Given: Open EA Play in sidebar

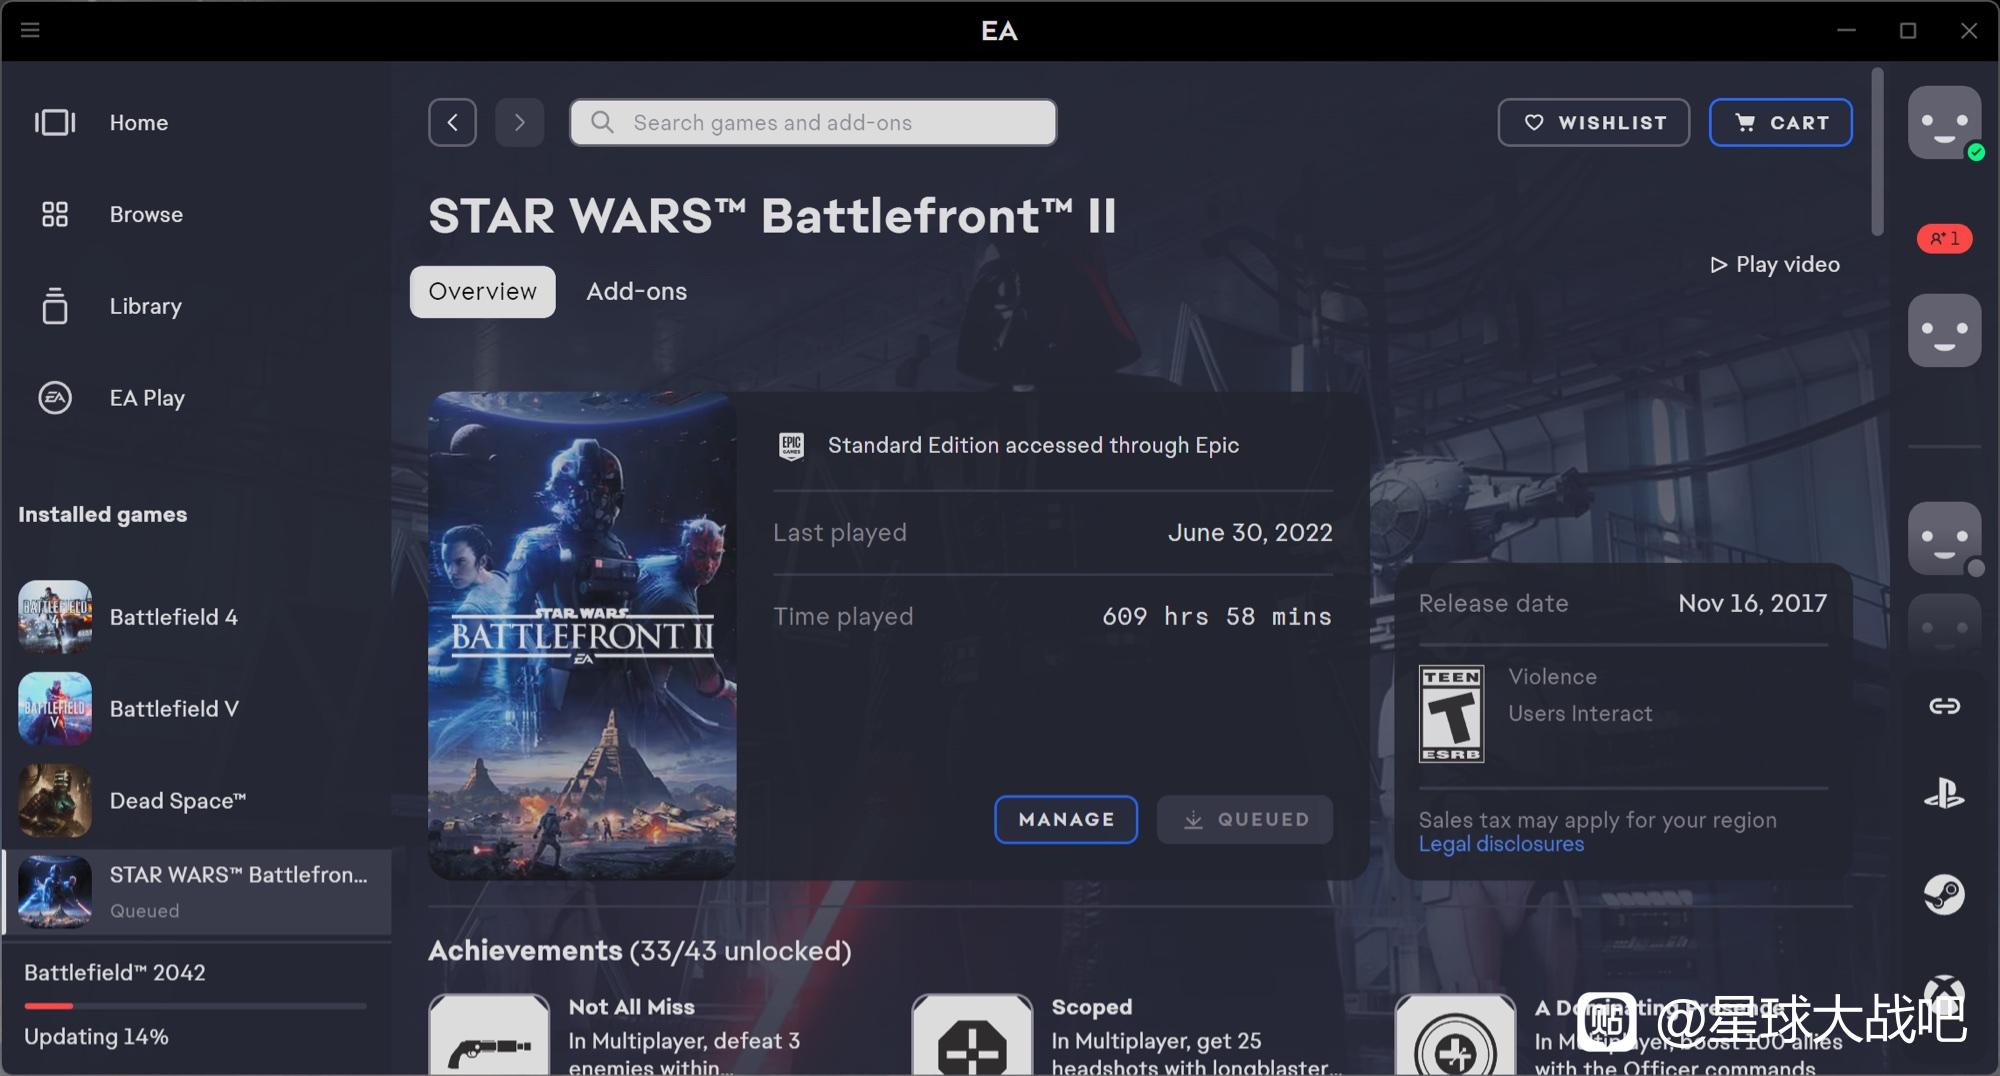Looking at the screenshot, I should 196,398.
